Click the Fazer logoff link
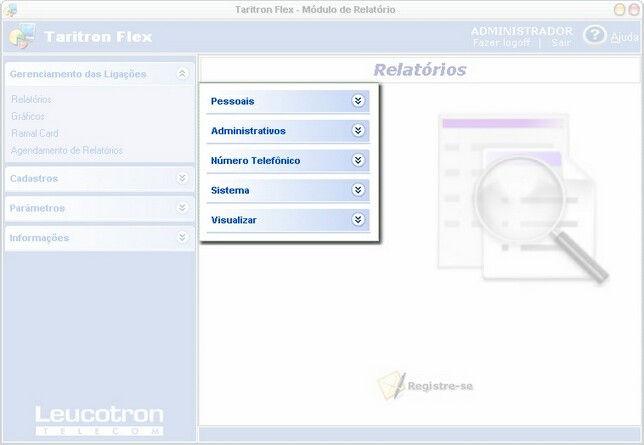Screen dimensions: 644x445 501,43
